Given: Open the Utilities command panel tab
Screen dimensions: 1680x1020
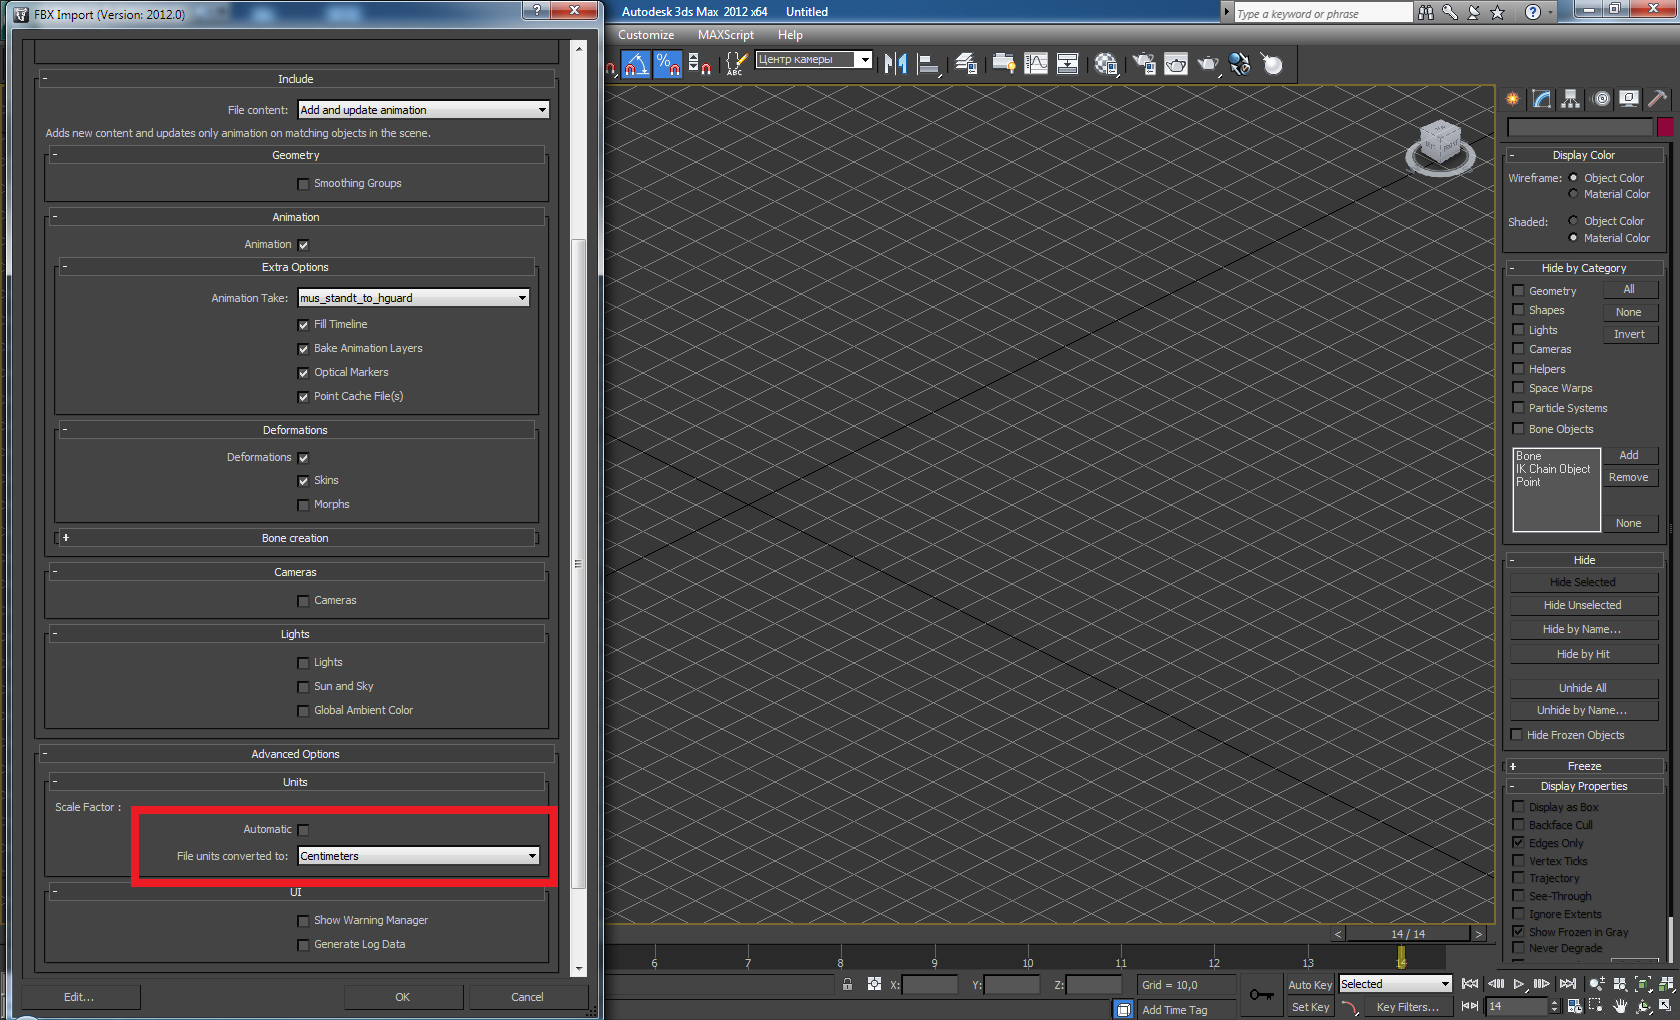Looking at the screenshot, I should coord(1658,98).
